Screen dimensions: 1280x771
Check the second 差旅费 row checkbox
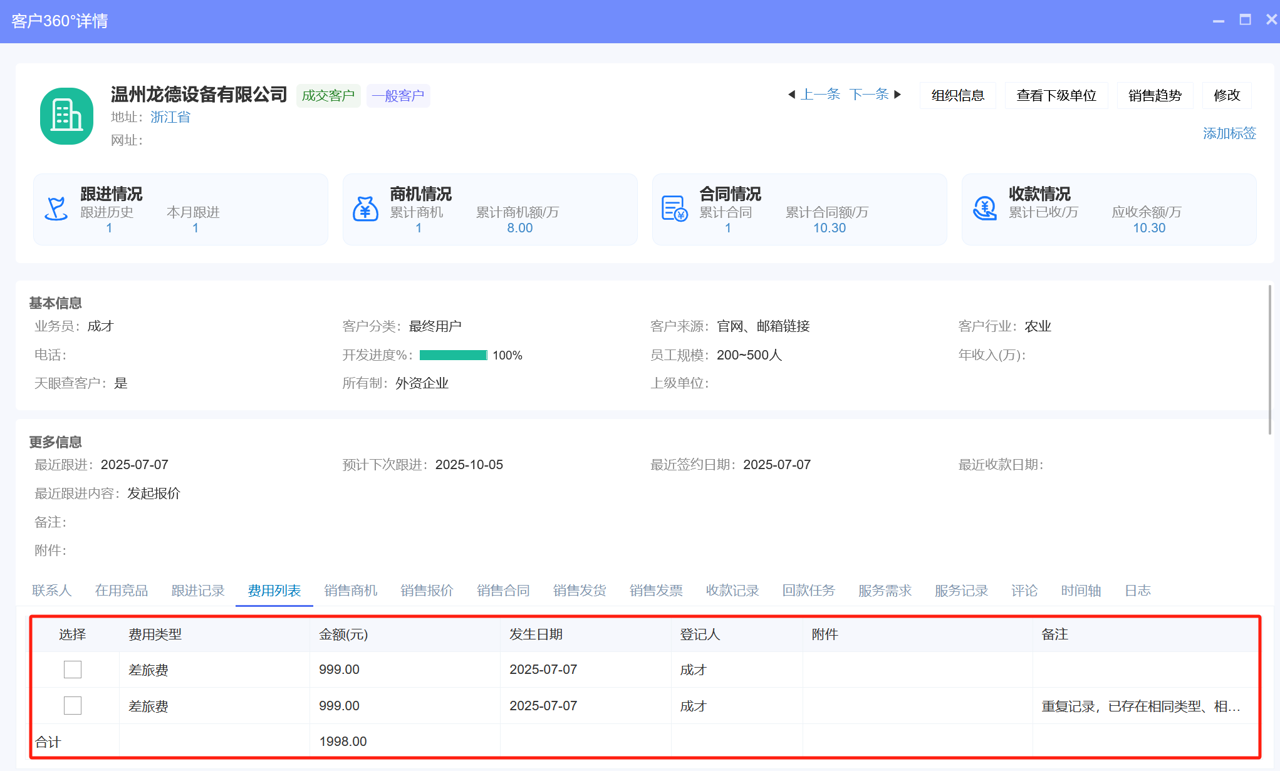(72, 705)
